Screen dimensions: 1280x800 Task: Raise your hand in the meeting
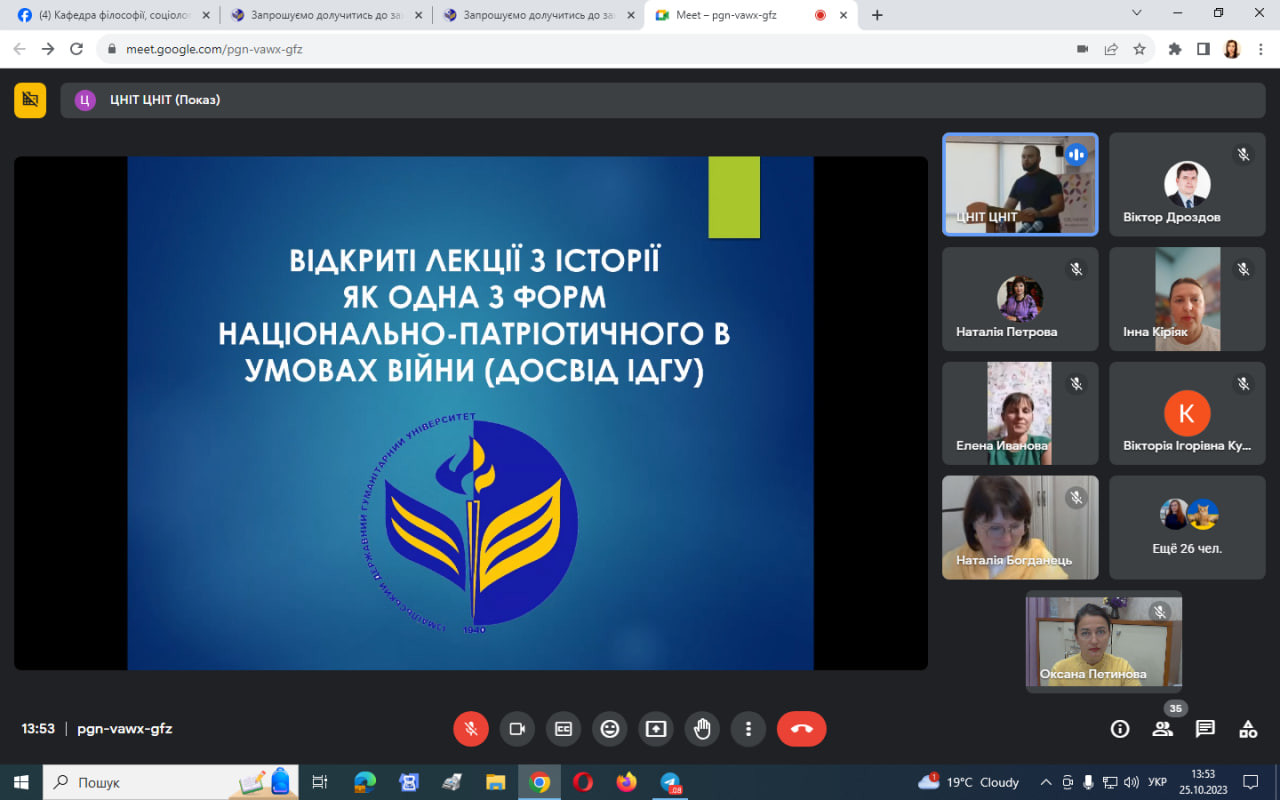click(702, 729)
